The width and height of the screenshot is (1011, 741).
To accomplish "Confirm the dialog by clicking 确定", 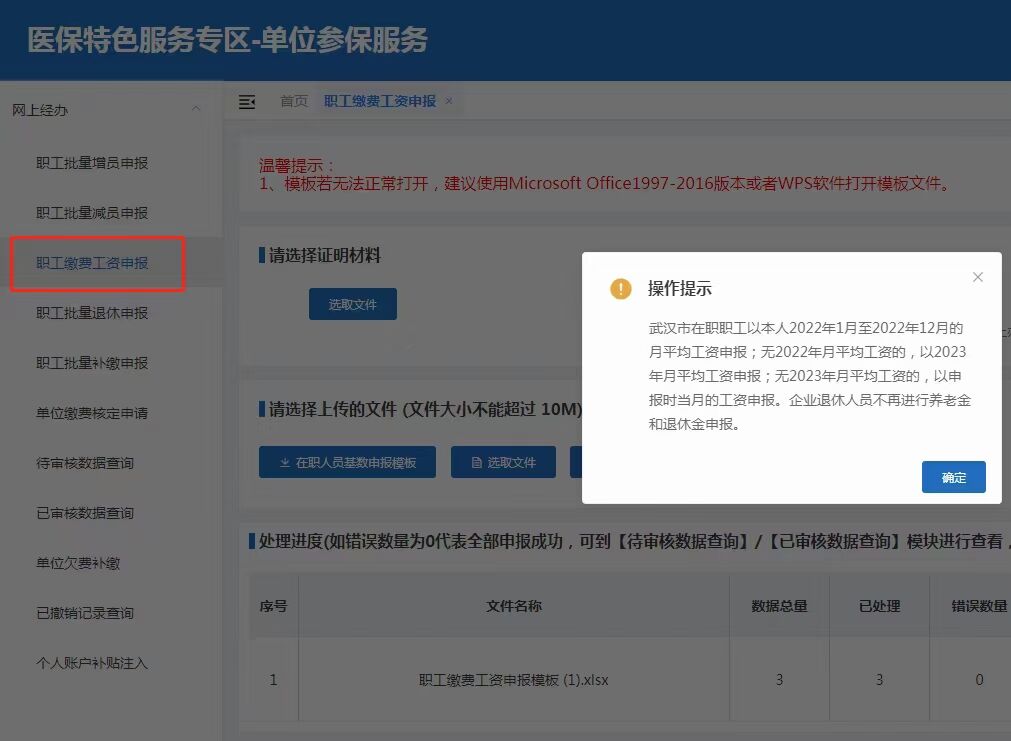I will click(x=952, y=478).
